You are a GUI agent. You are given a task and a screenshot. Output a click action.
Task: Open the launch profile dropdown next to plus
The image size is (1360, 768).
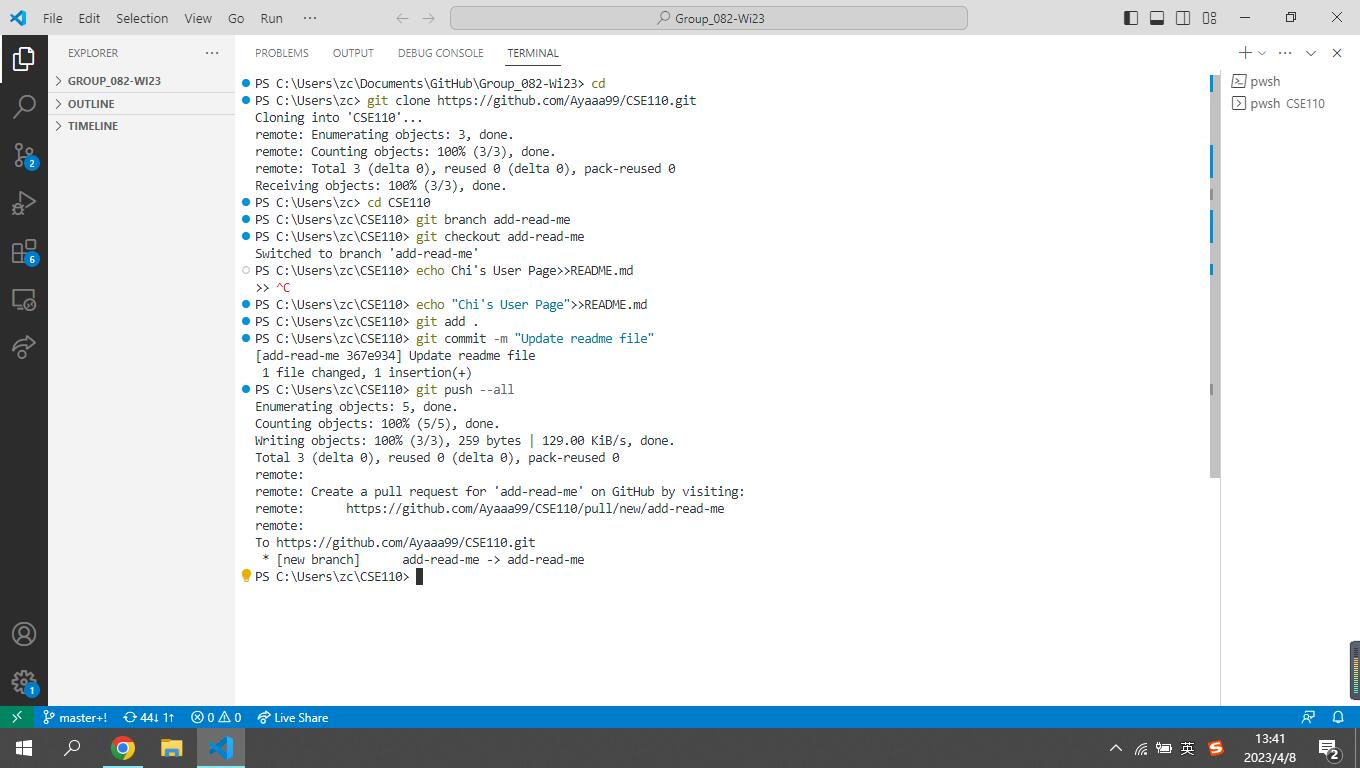click(1262, 53)
